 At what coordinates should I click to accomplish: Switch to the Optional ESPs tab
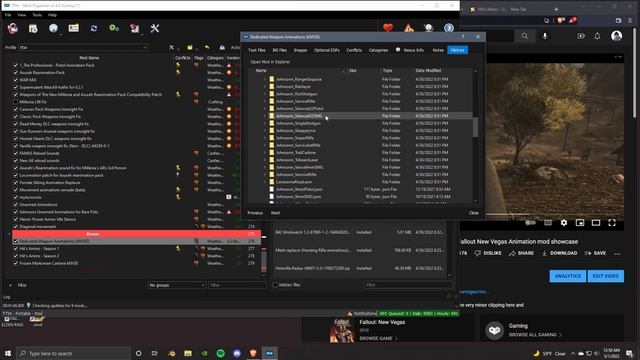tap(327, 50)
